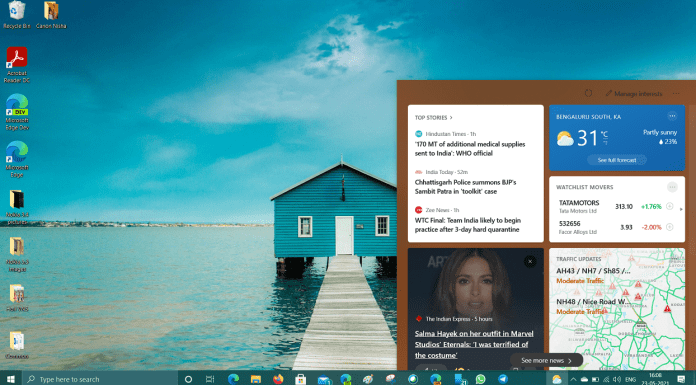696x385 pixels.
Task: Open WTC Final Team India quarantine story
Action: [x=468, y=225]
